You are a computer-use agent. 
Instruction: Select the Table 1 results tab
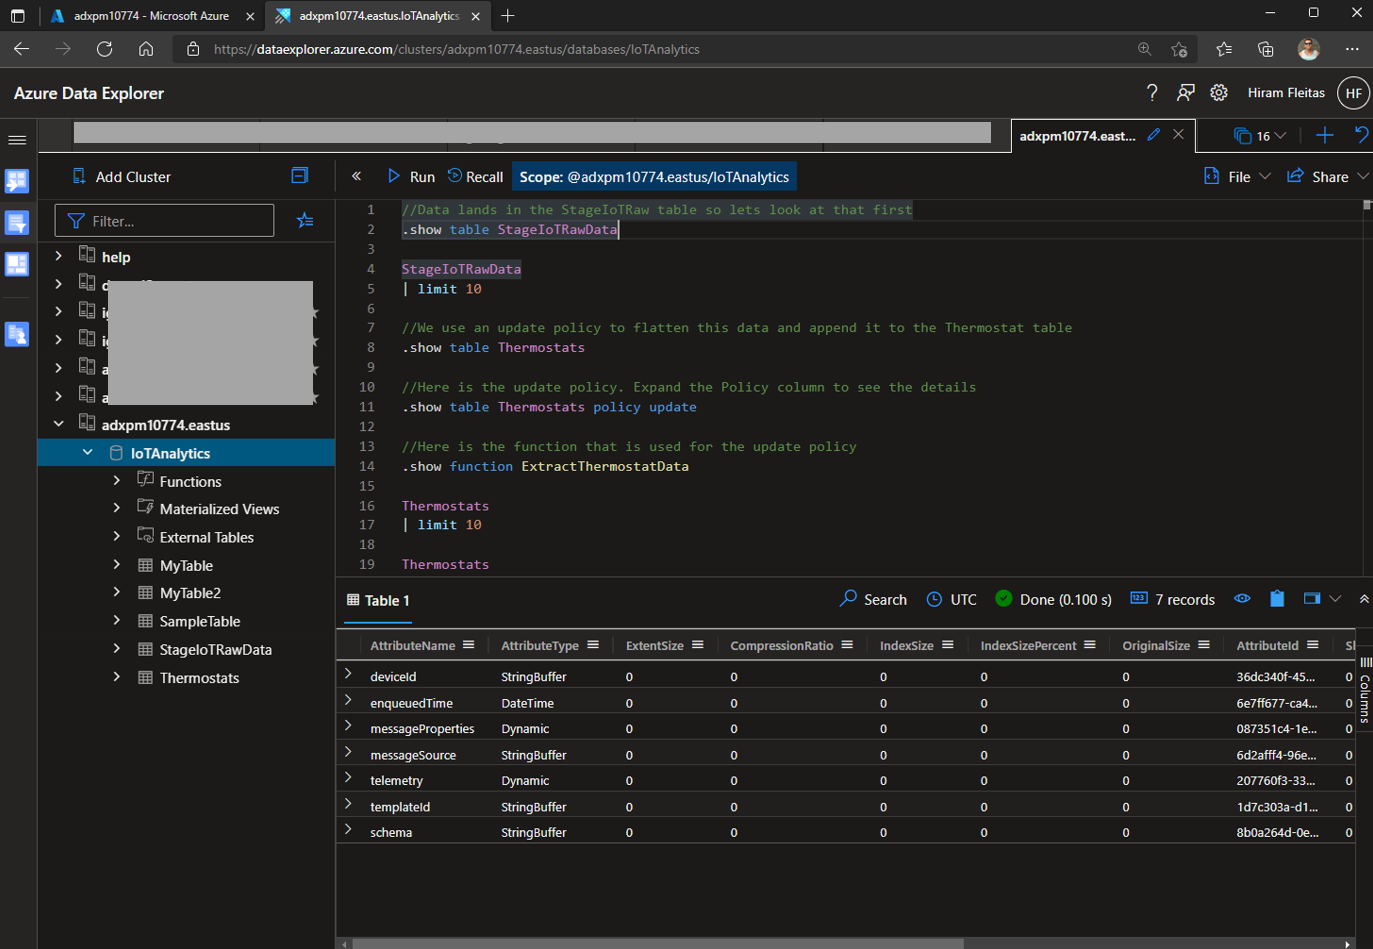[378, 600]
